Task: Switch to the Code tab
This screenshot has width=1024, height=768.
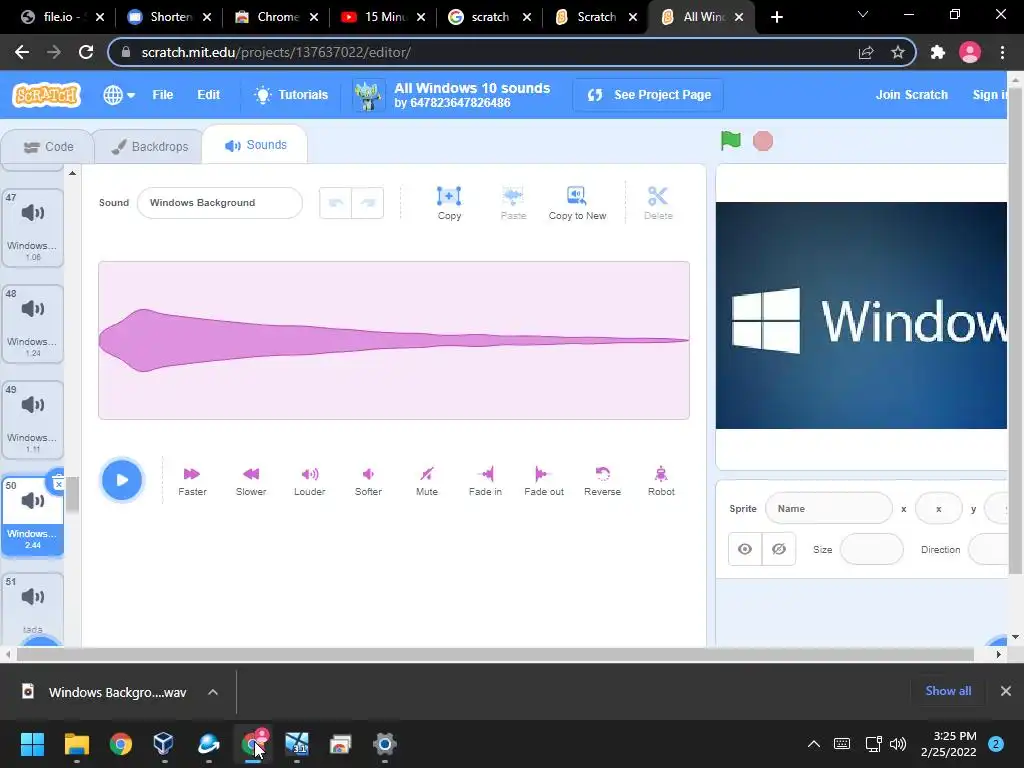Action: click(48, 147)
